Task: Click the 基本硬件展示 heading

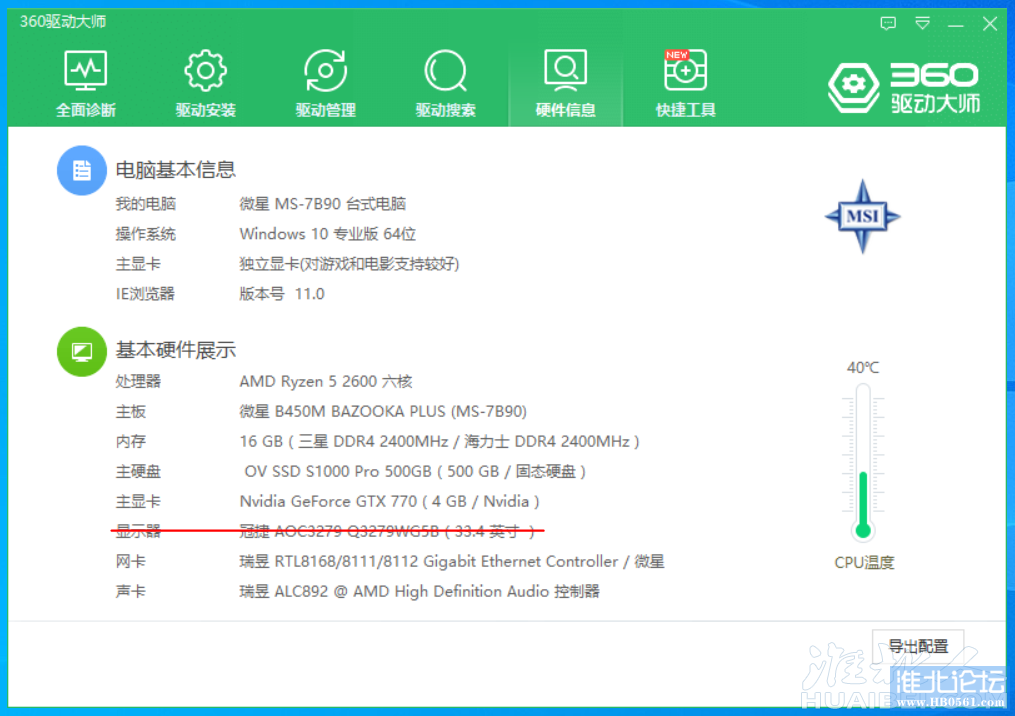Action: coord(175,350)
